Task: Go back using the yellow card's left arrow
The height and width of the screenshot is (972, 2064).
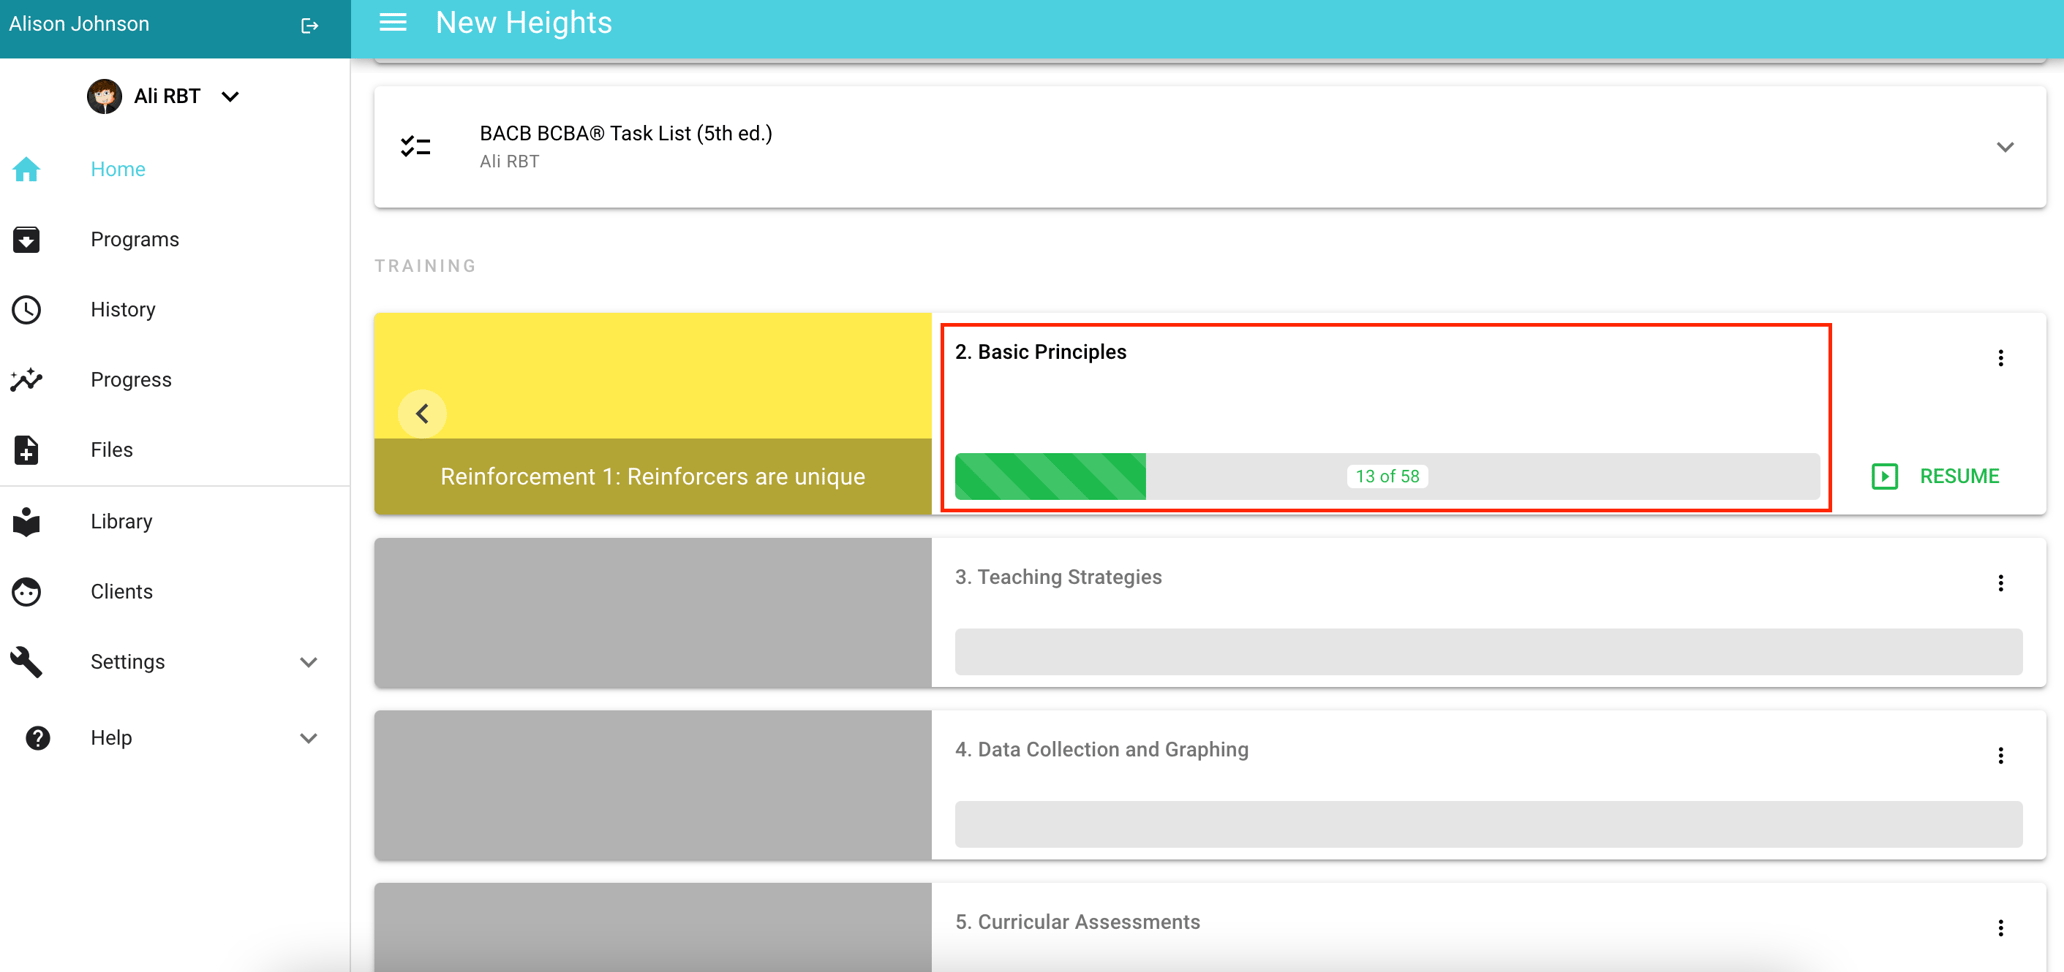Action: 422,413
